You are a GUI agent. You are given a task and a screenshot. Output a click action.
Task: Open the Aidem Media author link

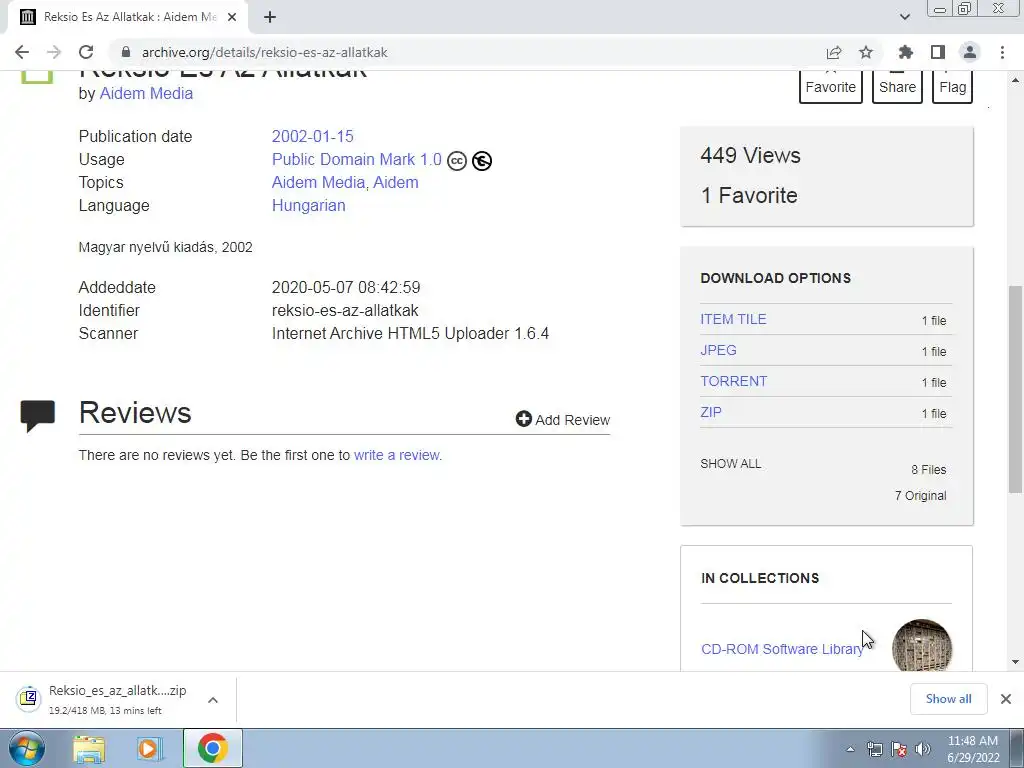click(x=146, y=93)
